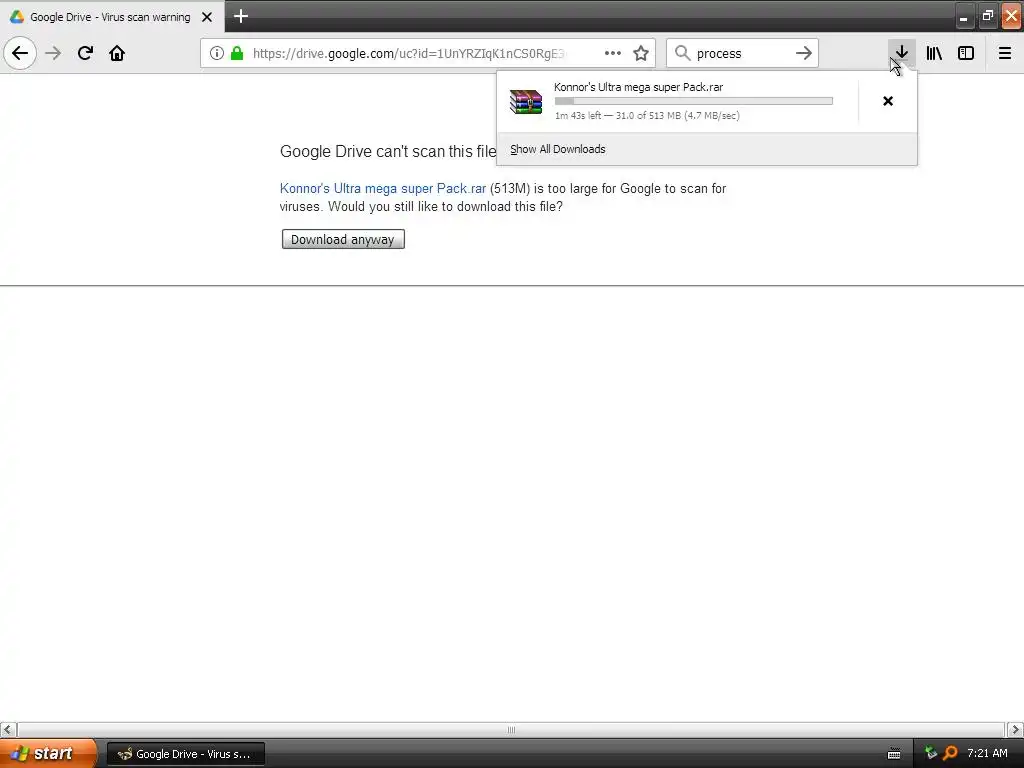This screenshot has width=1024, height=768.
Task: Reload the current page
Action: pos(85,53)
